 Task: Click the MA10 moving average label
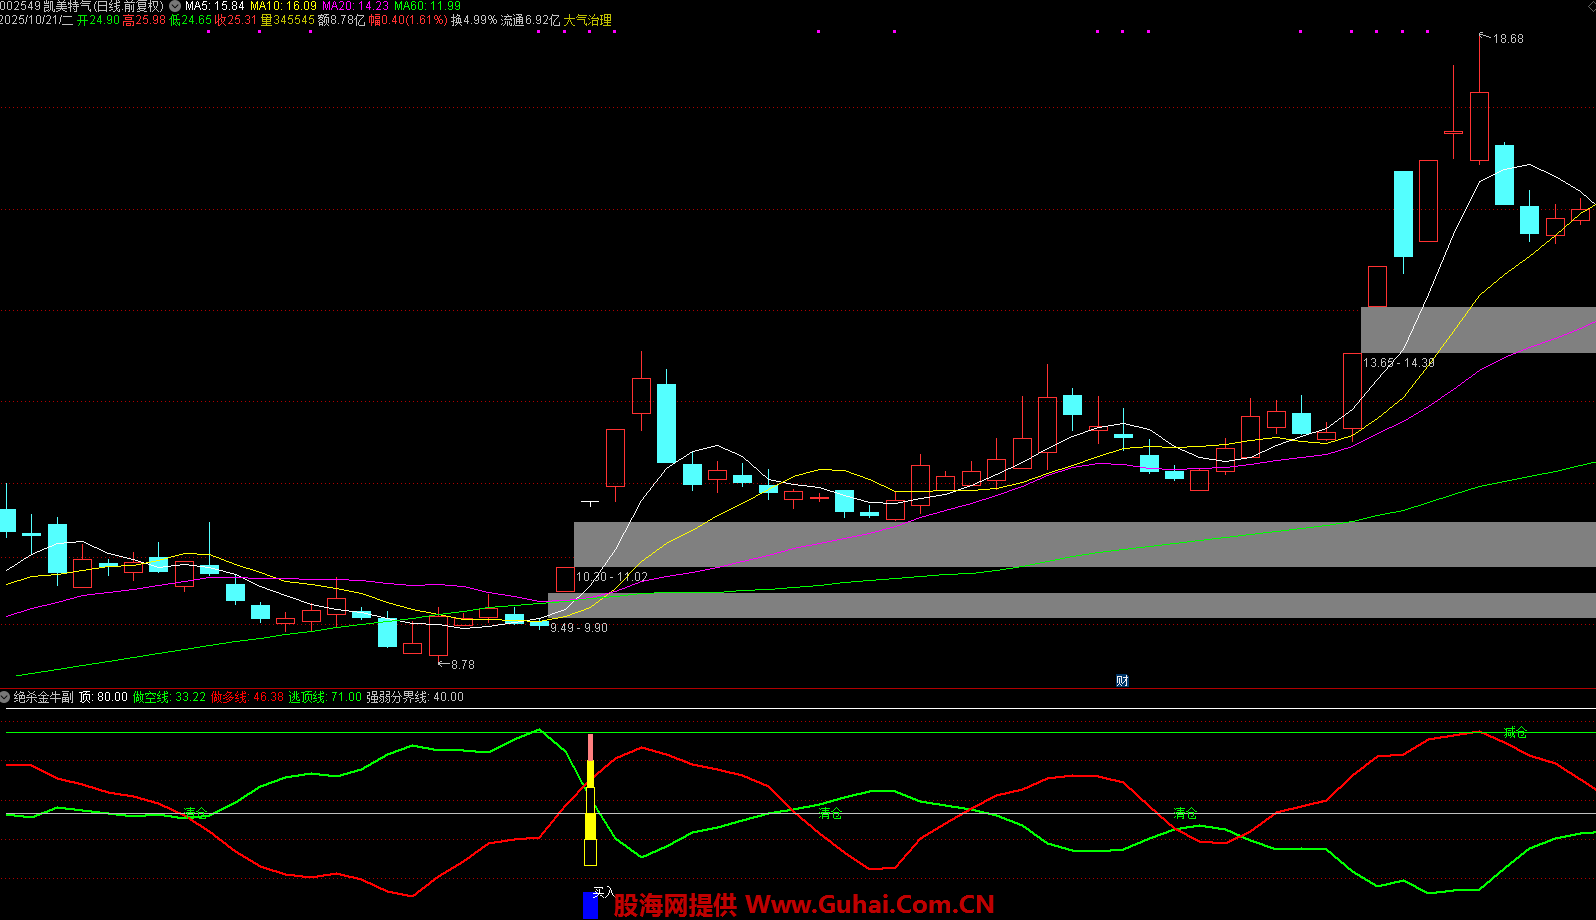point(283,6)
